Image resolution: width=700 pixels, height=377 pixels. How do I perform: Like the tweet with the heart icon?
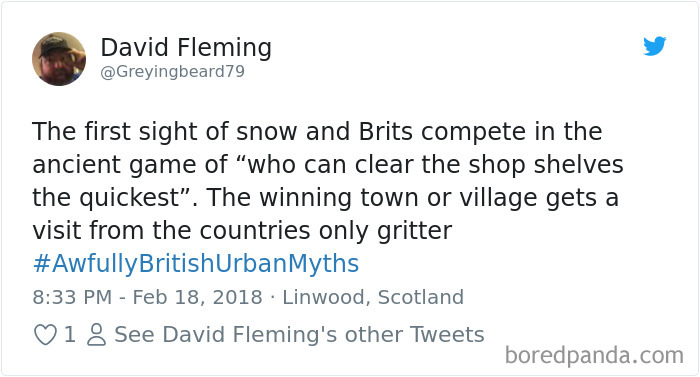(x=45, y=335)
